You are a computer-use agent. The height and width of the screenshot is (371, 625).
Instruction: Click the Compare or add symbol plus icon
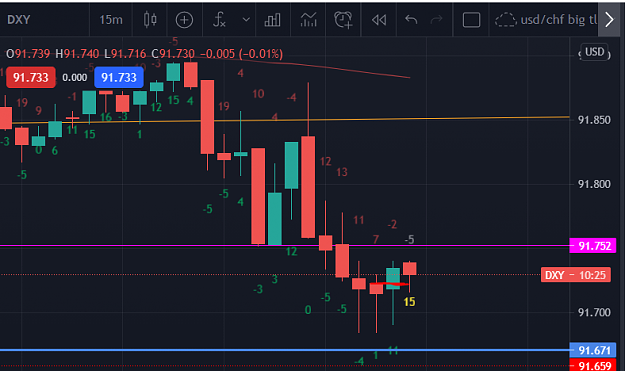[184, 20]
